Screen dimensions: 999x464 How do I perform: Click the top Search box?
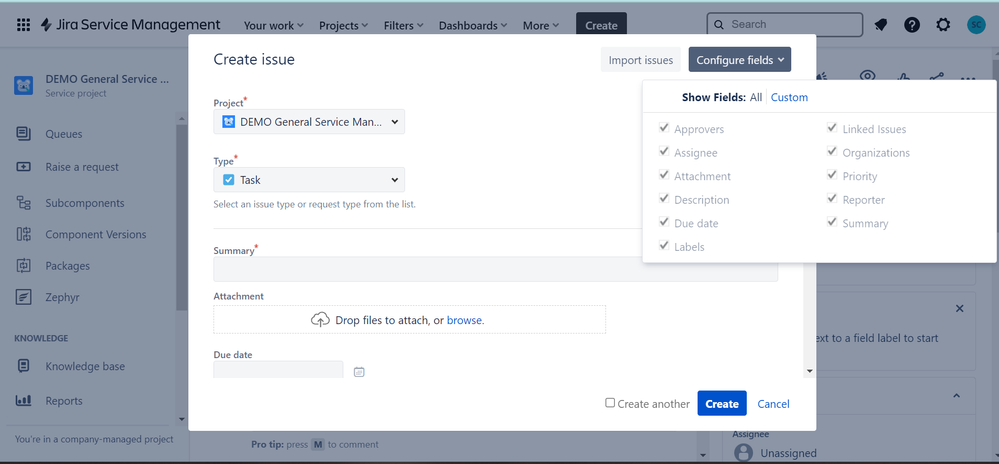click(785, 25)
